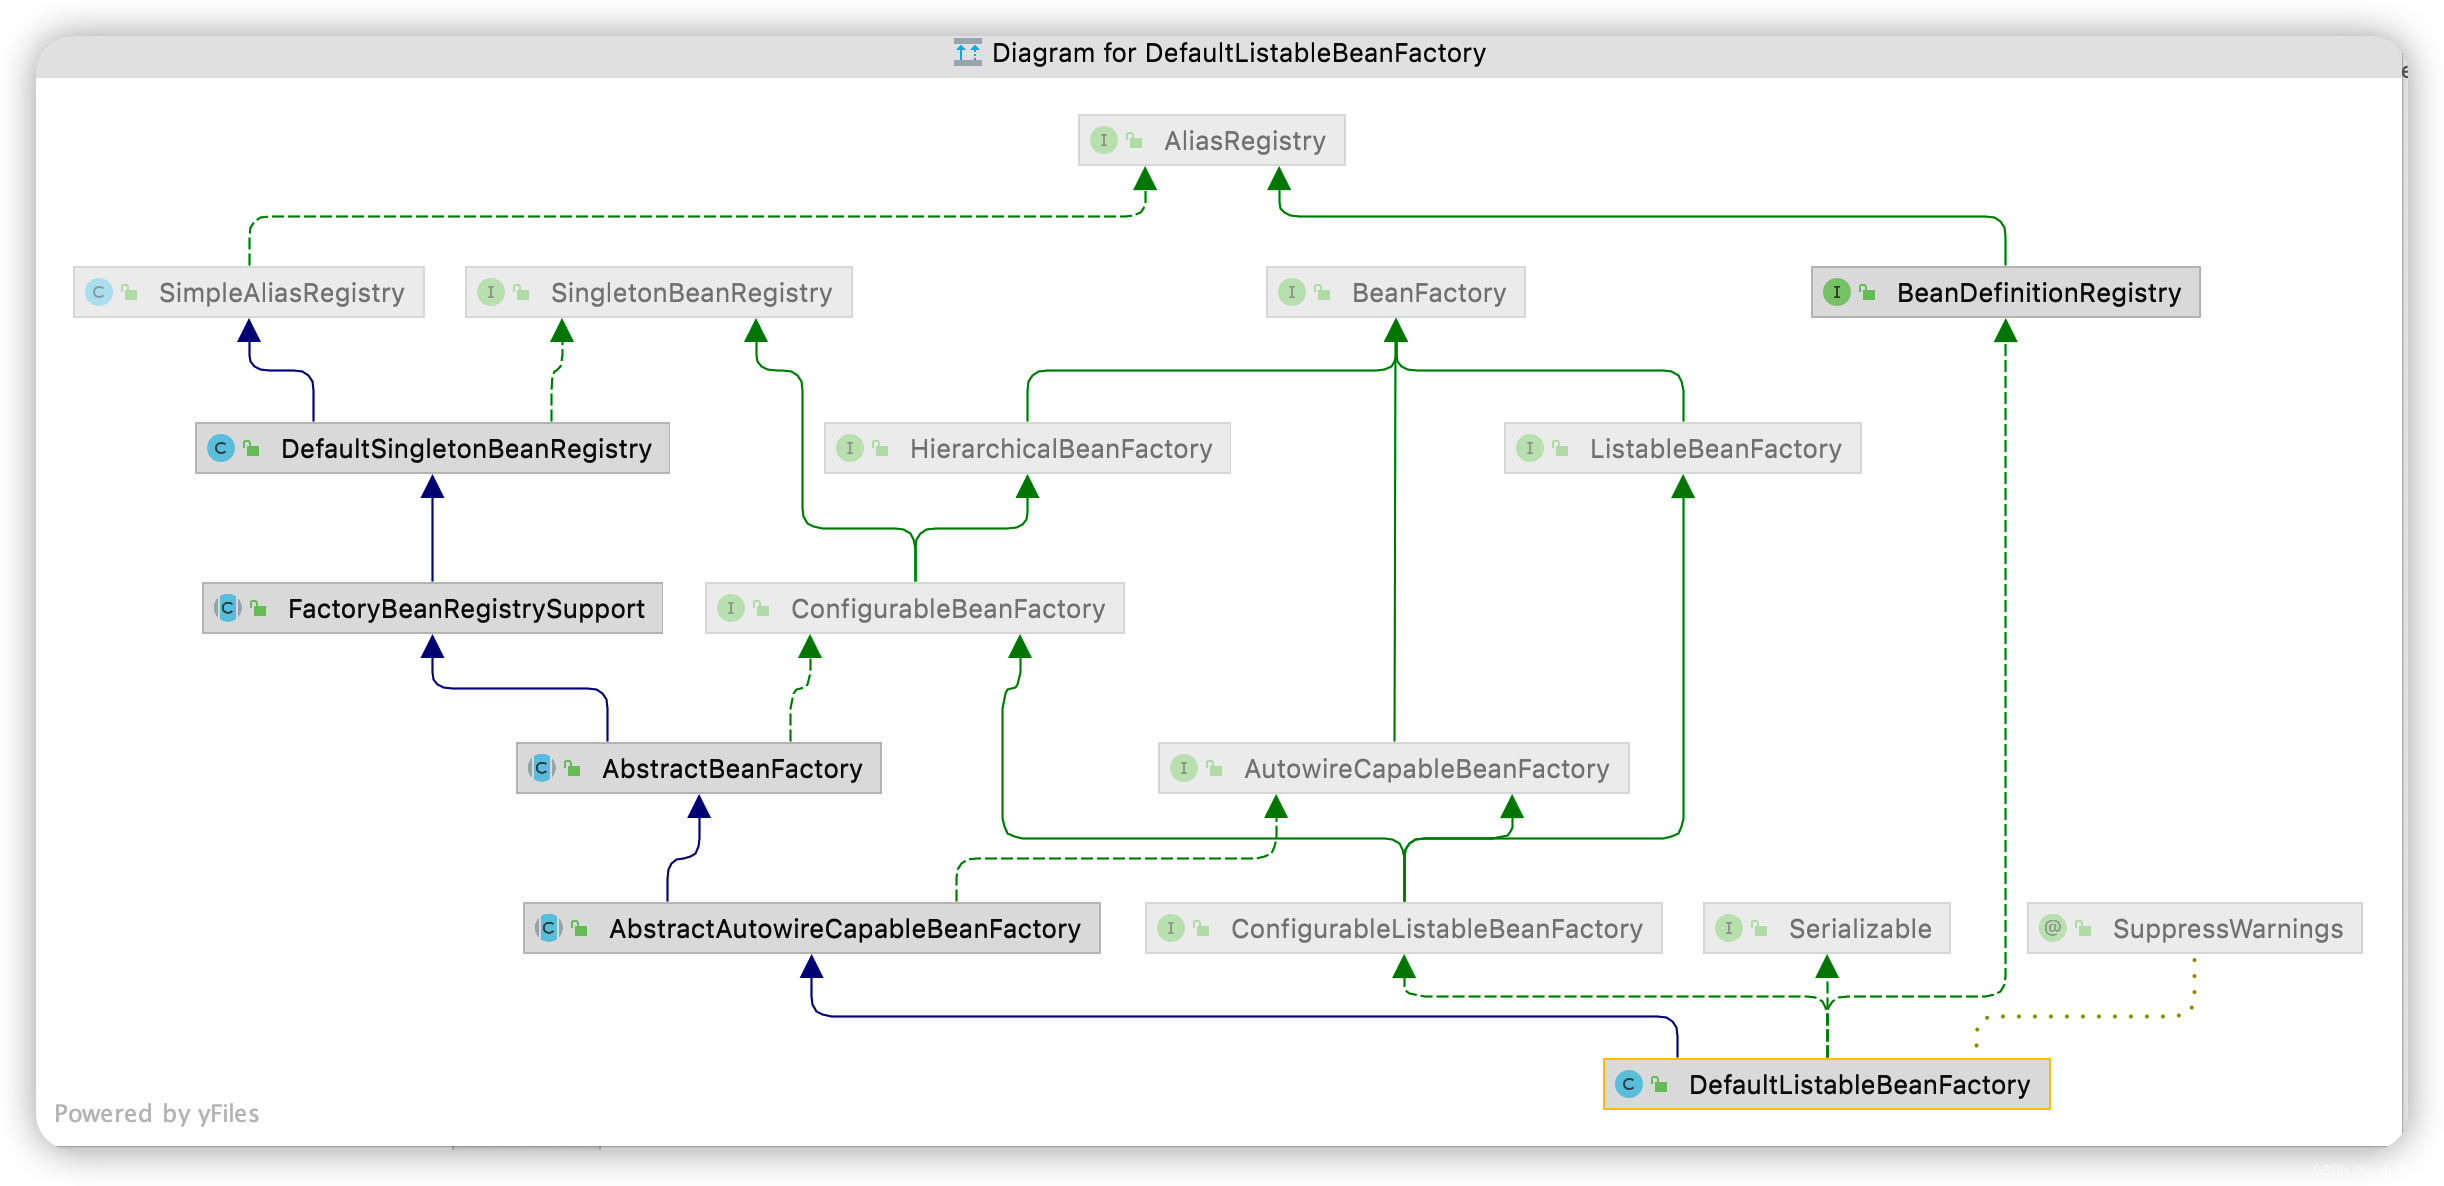The height and width of the screenshot is (1186, 2444).
Task: Select the HierarchicalBeanFactory interface node
Action: [x=1060, y=449]
